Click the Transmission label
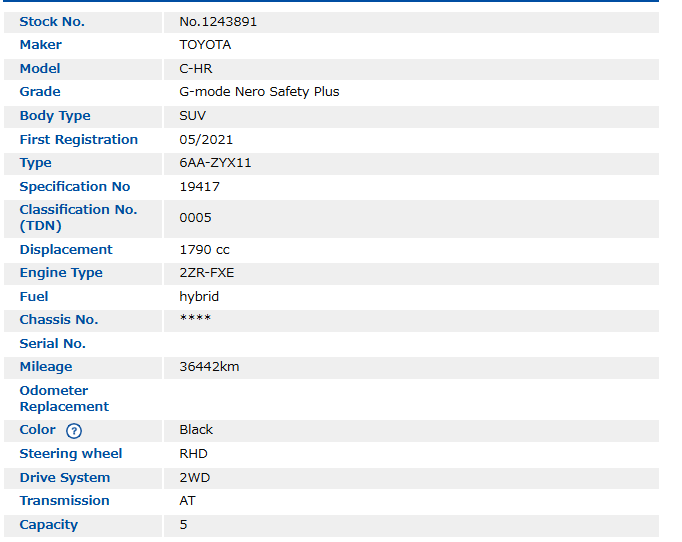This screenshot has height=542, width=682. 64,501
